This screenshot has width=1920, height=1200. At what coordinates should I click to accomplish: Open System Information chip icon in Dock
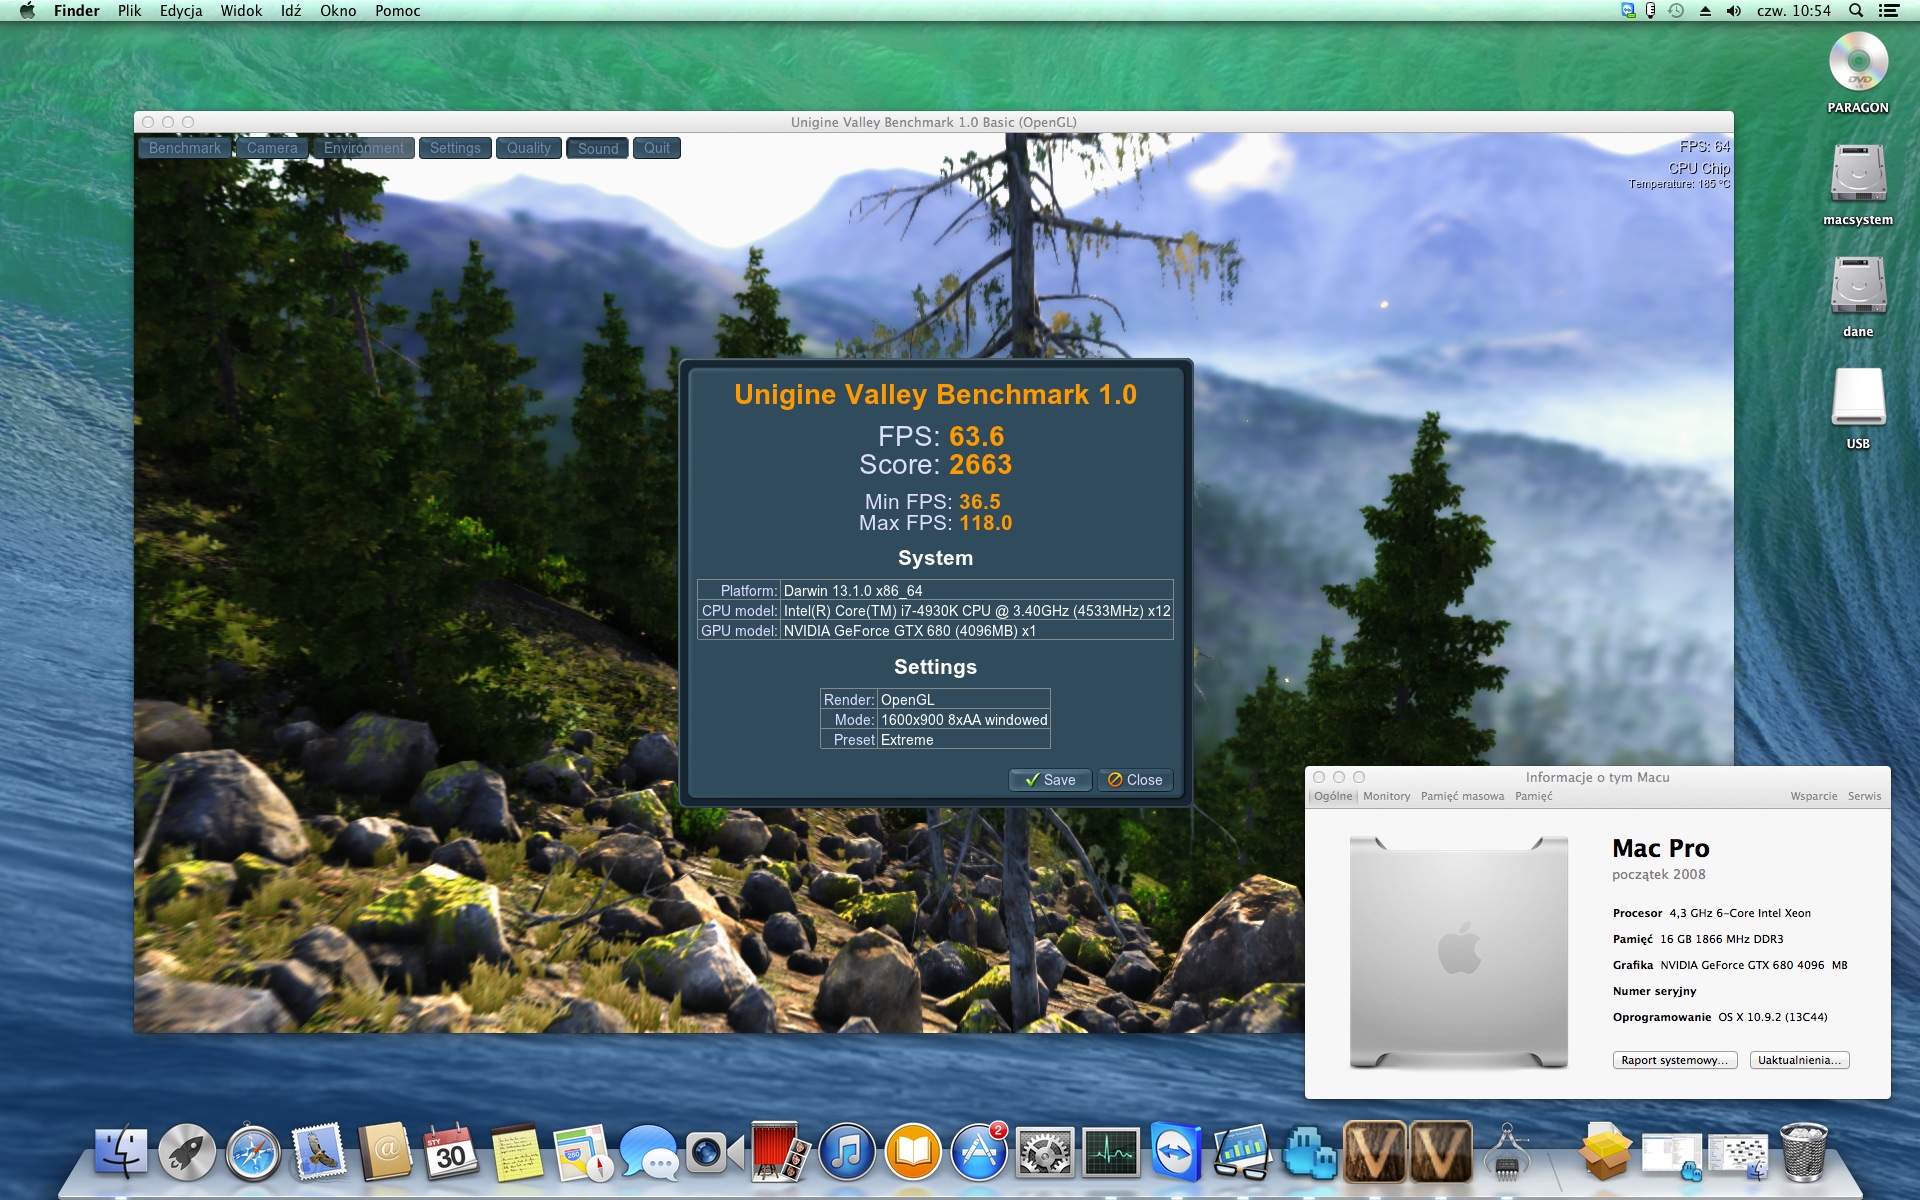pos(1507,1153)
